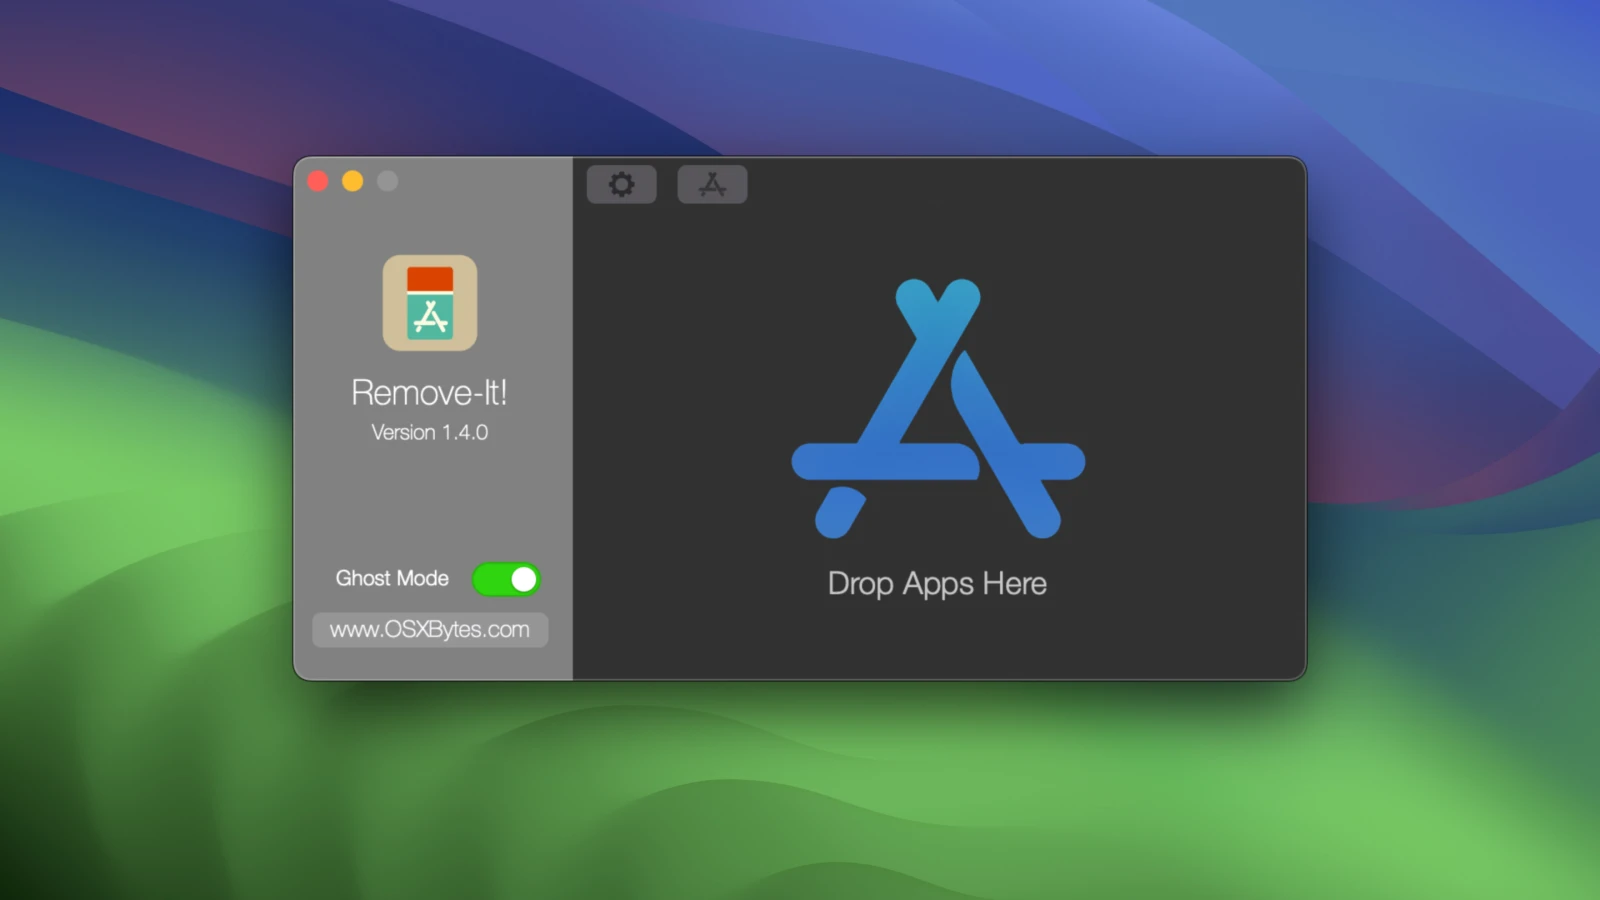
Task: Click the Remove-It! app icon in sidebar
Action: pos(430,303)
